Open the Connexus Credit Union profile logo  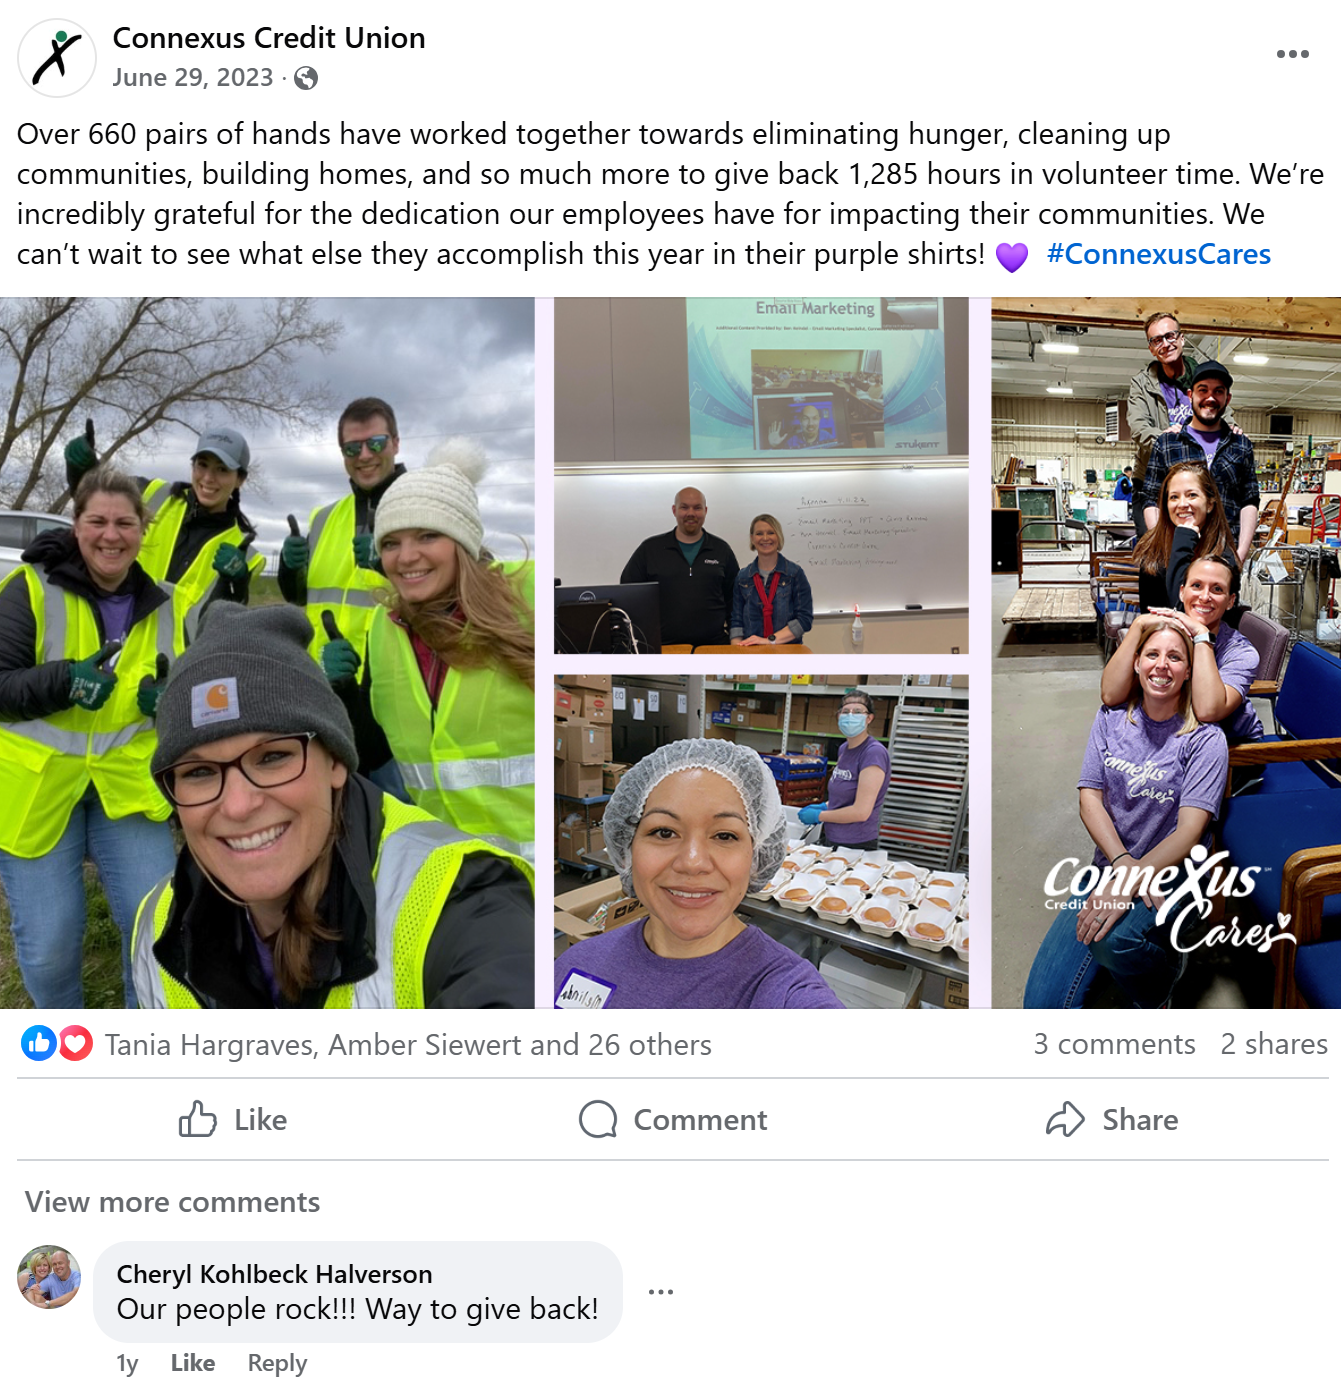57,58
